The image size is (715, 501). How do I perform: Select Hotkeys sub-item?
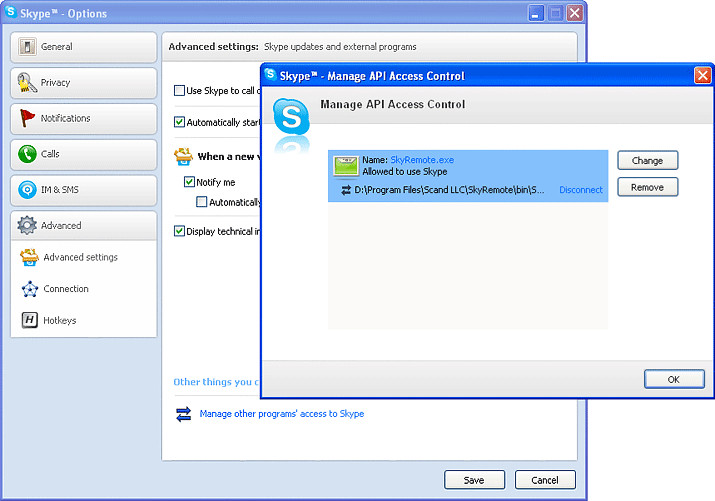[59, 320]
